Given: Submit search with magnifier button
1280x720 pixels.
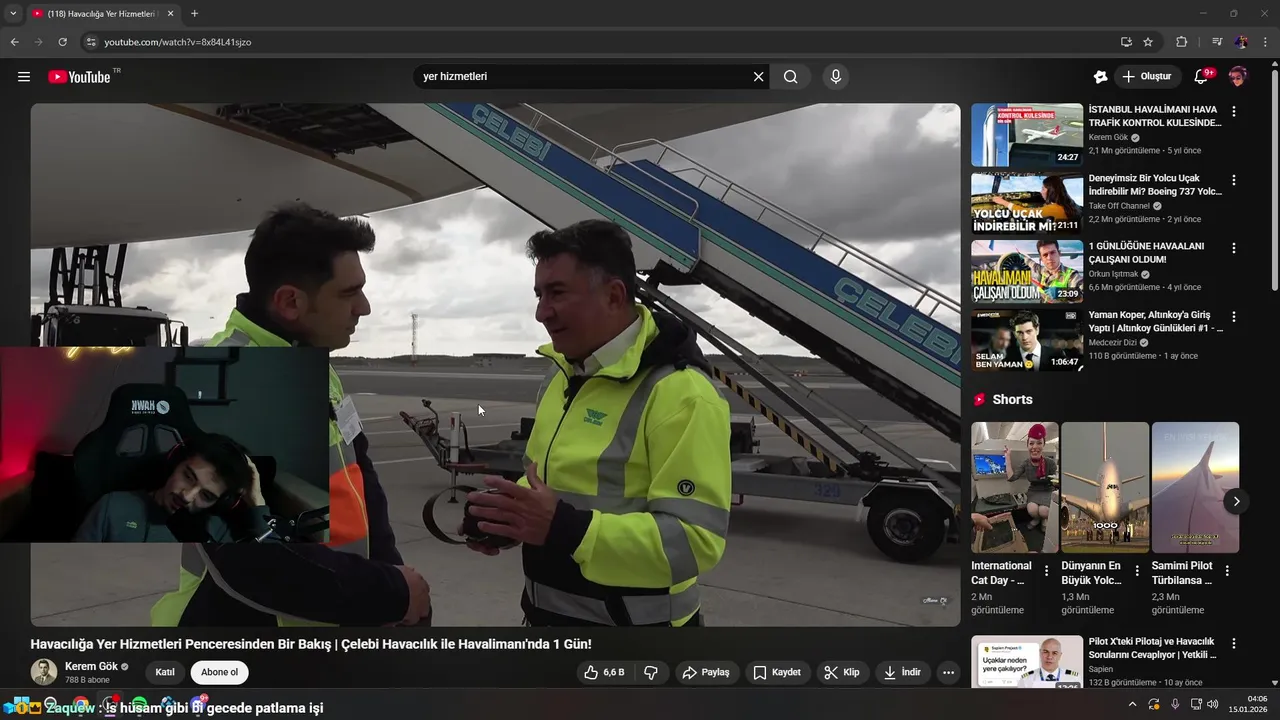Looking at the screenshot, I should (x=790, y=77).
